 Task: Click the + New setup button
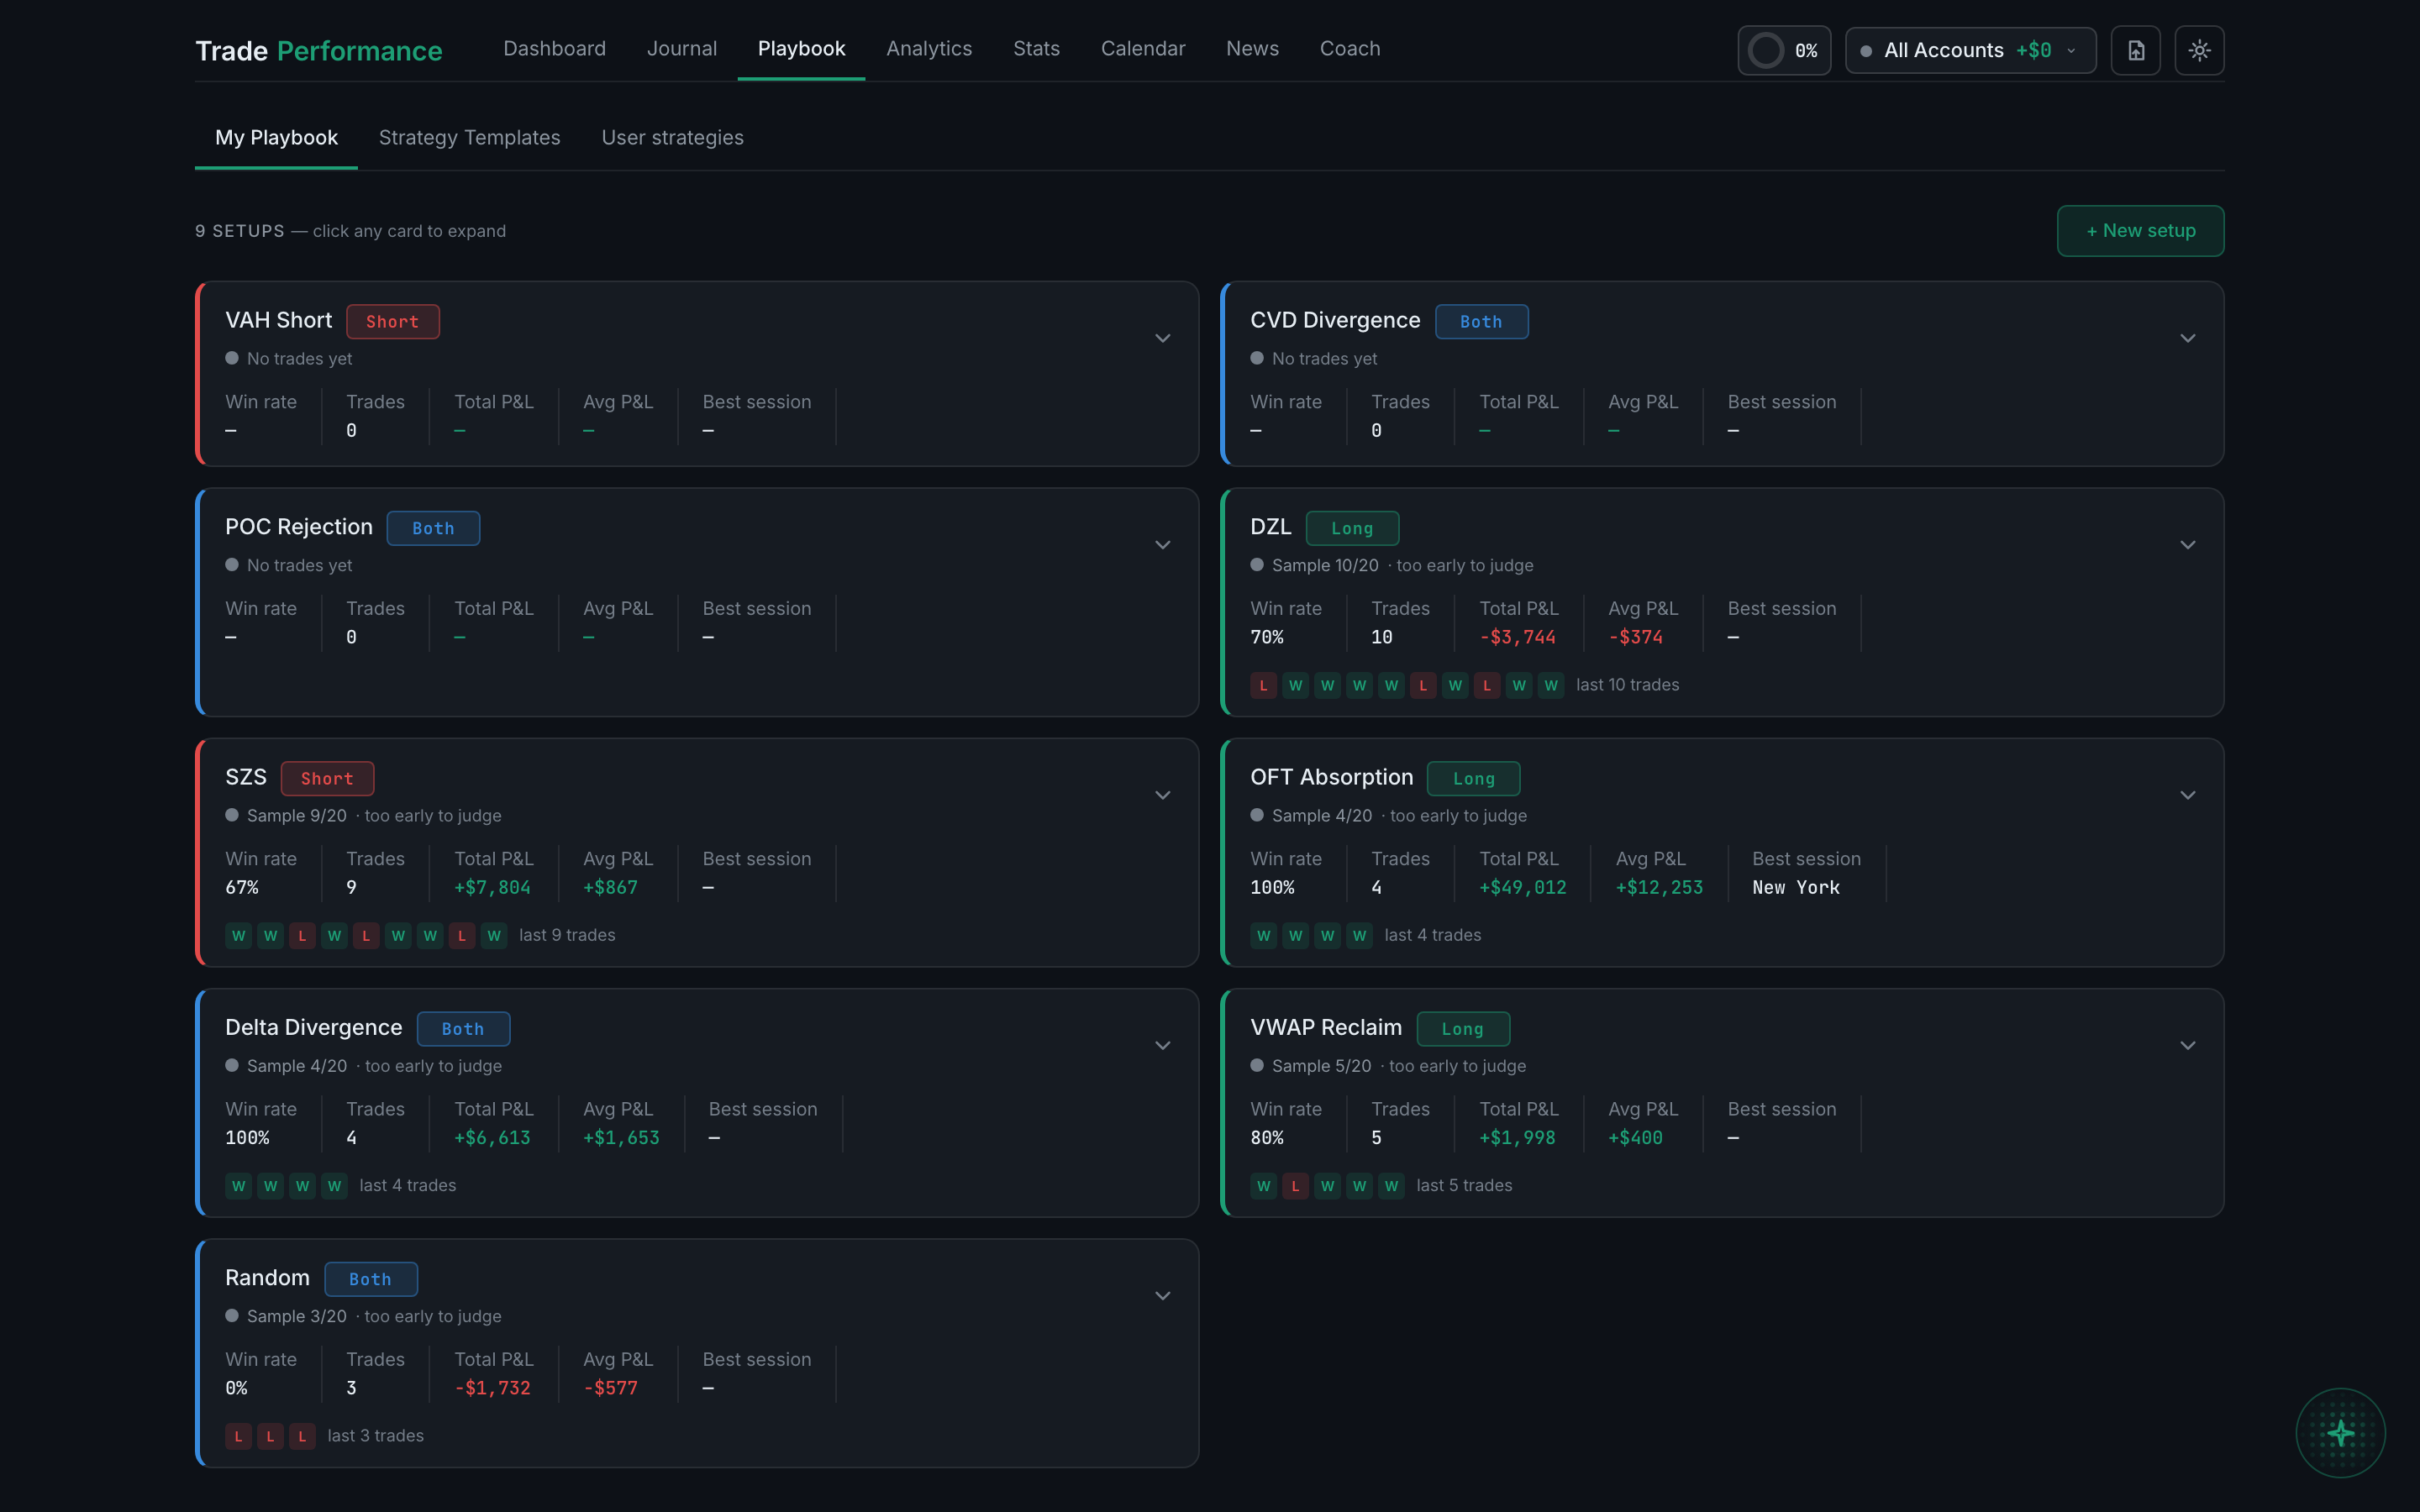point(2140,231)
